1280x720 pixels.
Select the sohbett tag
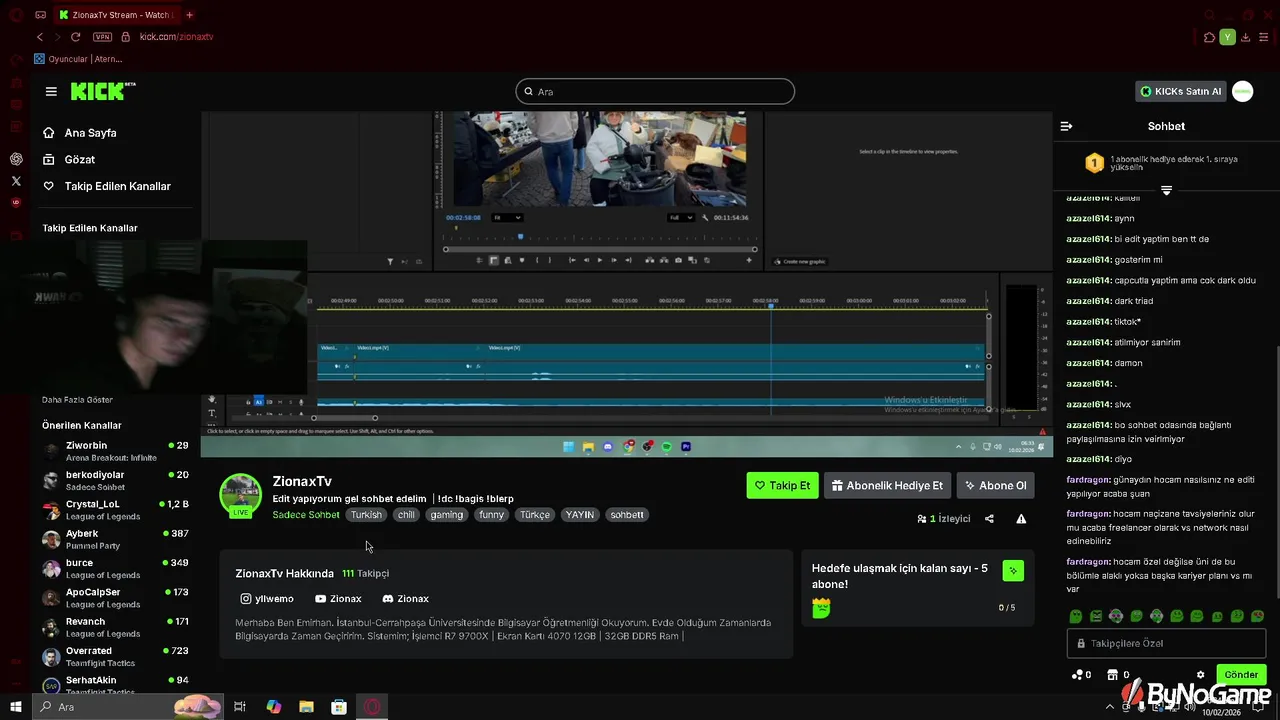tap(627, 515)
